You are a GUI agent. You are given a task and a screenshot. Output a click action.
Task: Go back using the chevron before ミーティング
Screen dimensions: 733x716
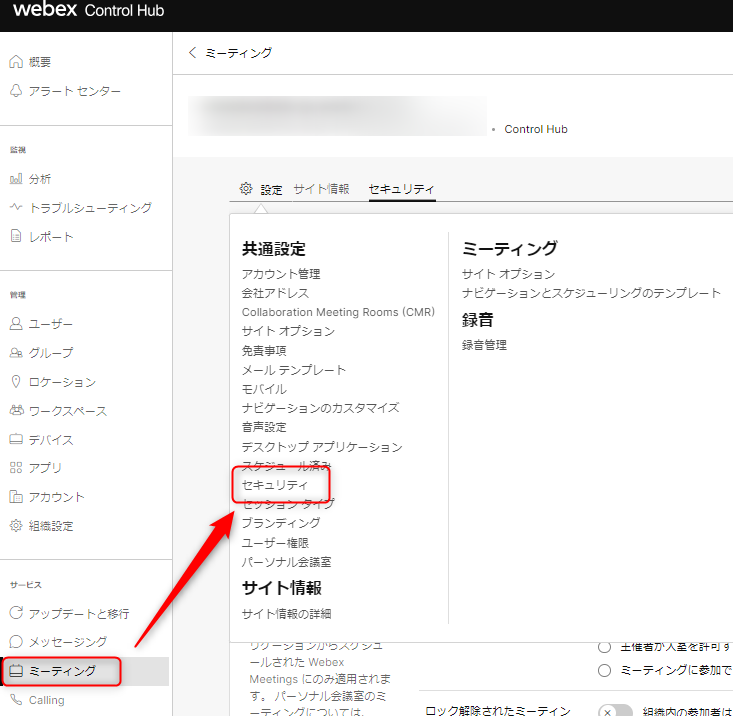pos(192,52)
